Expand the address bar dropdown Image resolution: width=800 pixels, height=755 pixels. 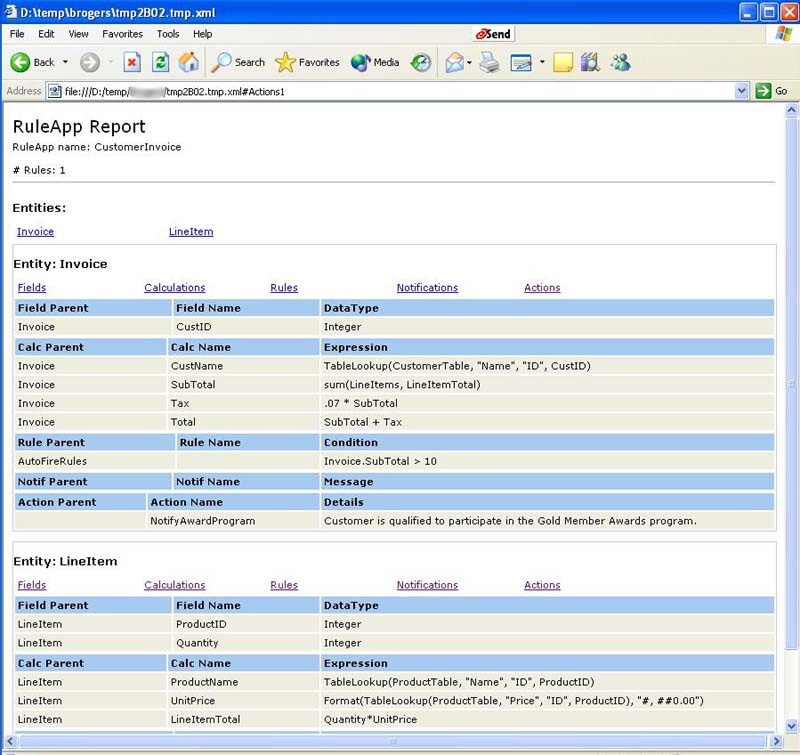pos(741,91)
